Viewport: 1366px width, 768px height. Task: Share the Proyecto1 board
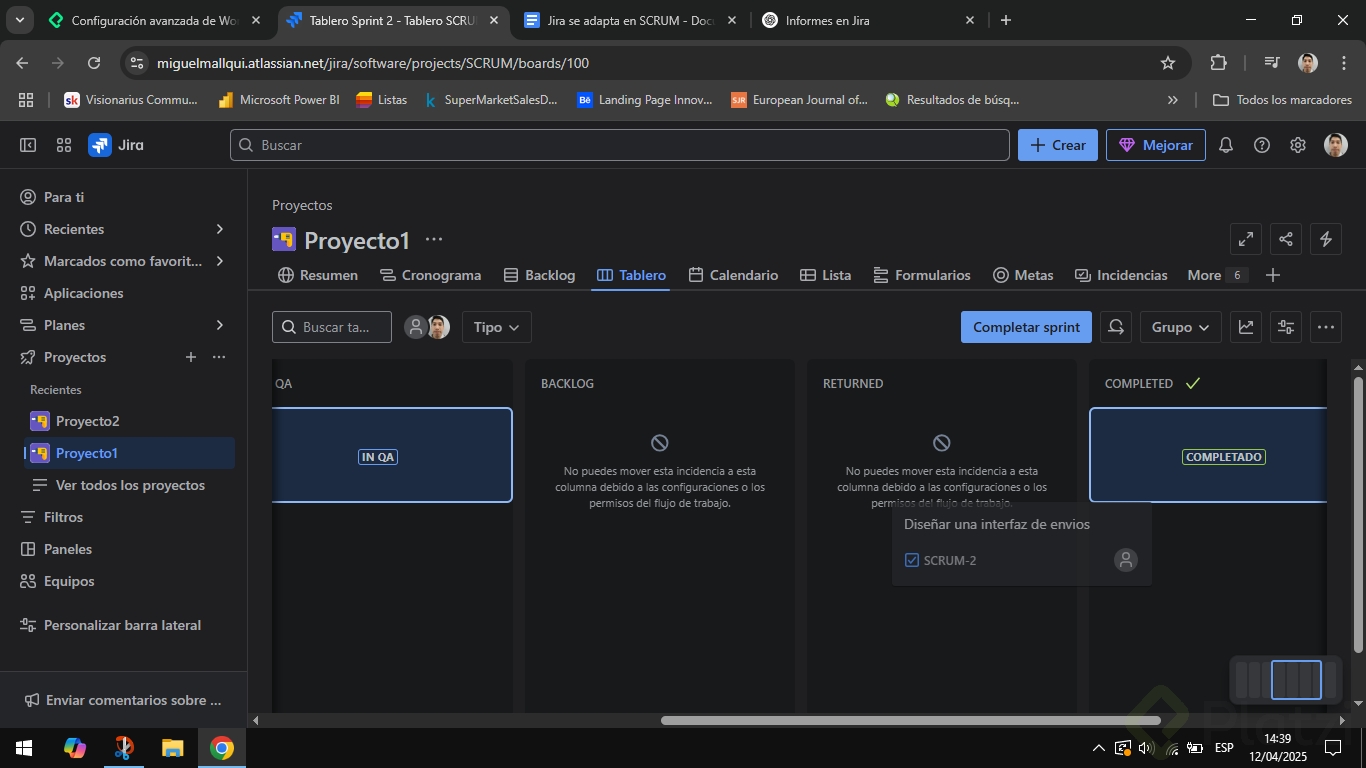click(1286, 239)
